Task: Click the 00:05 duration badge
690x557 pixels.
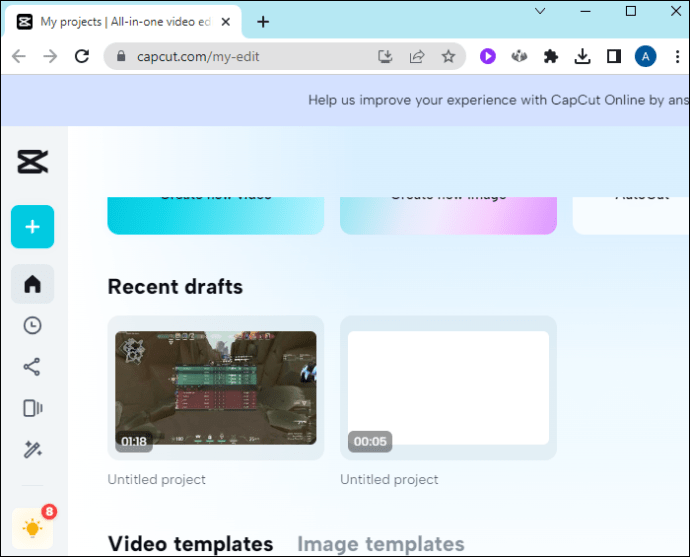Action: 370,441
